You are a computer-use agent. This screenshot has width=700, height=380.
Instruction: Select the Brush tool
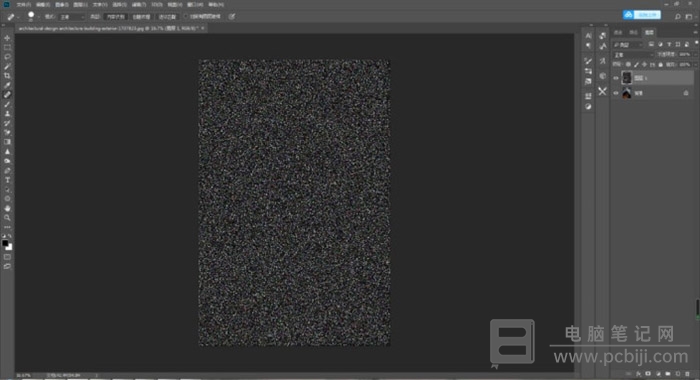(x=7, y=104)
